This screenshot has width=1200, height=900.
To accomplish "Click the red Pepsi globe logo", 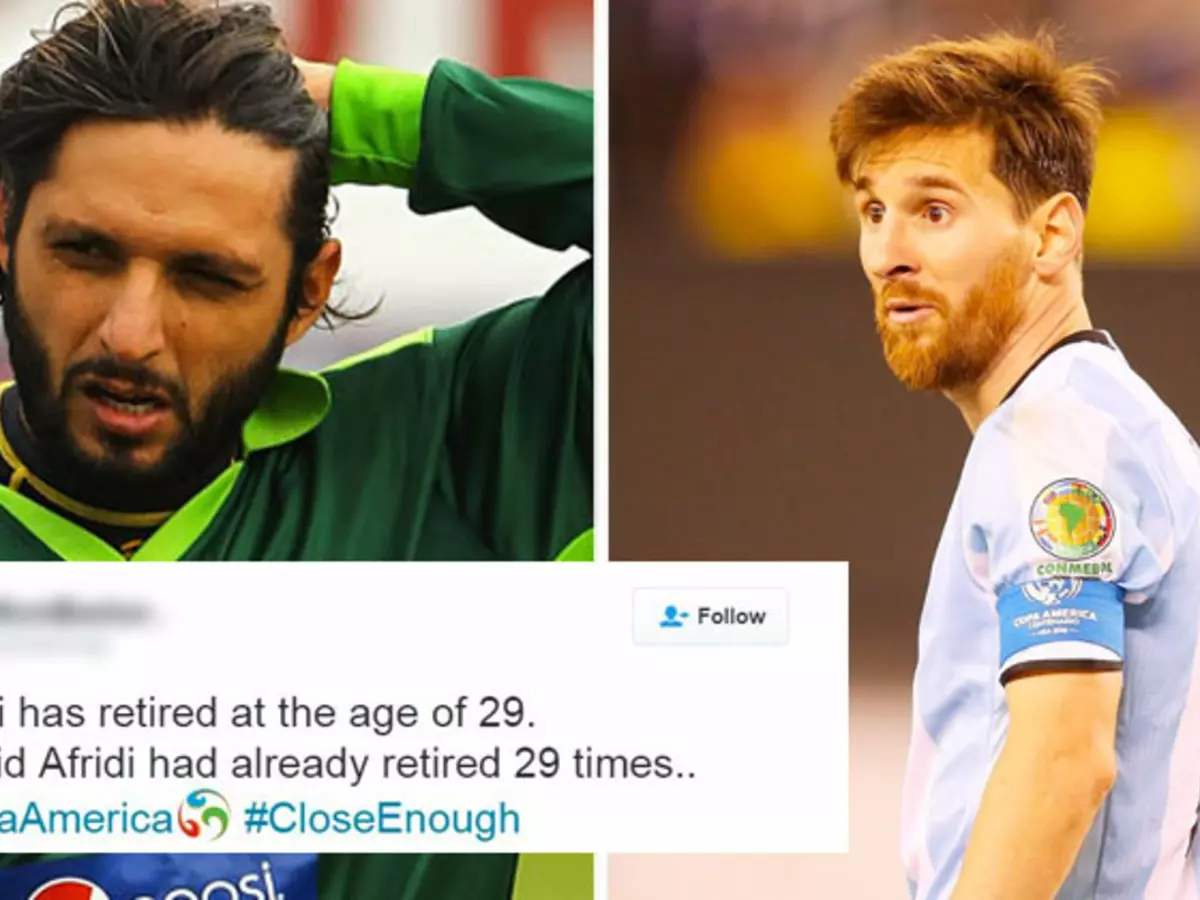I will coord(68,889).
